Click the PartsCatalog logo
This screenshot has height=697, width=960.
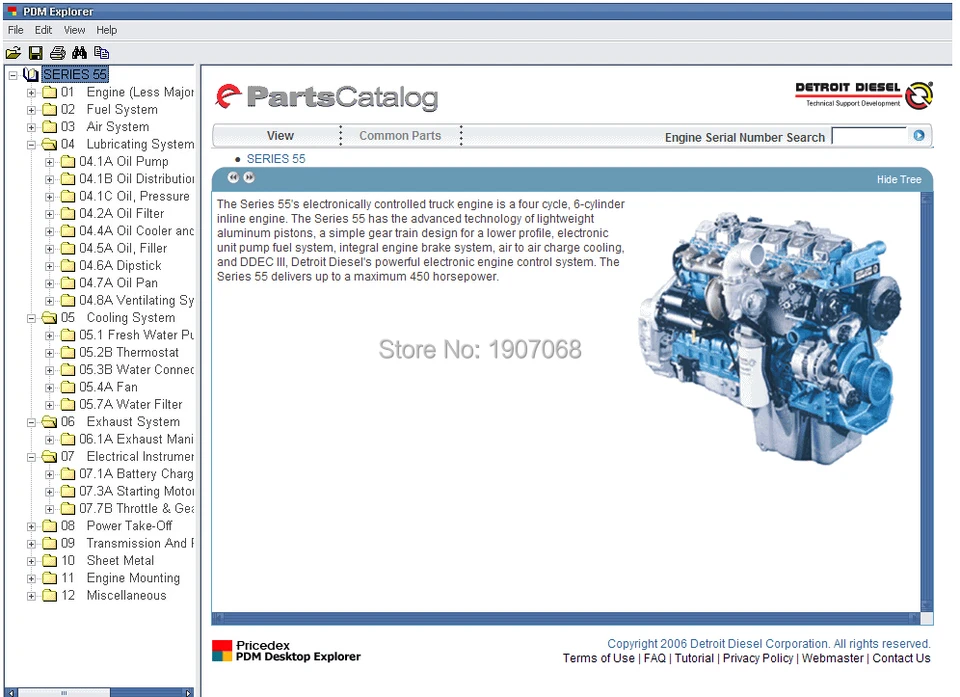coord(327,97)
